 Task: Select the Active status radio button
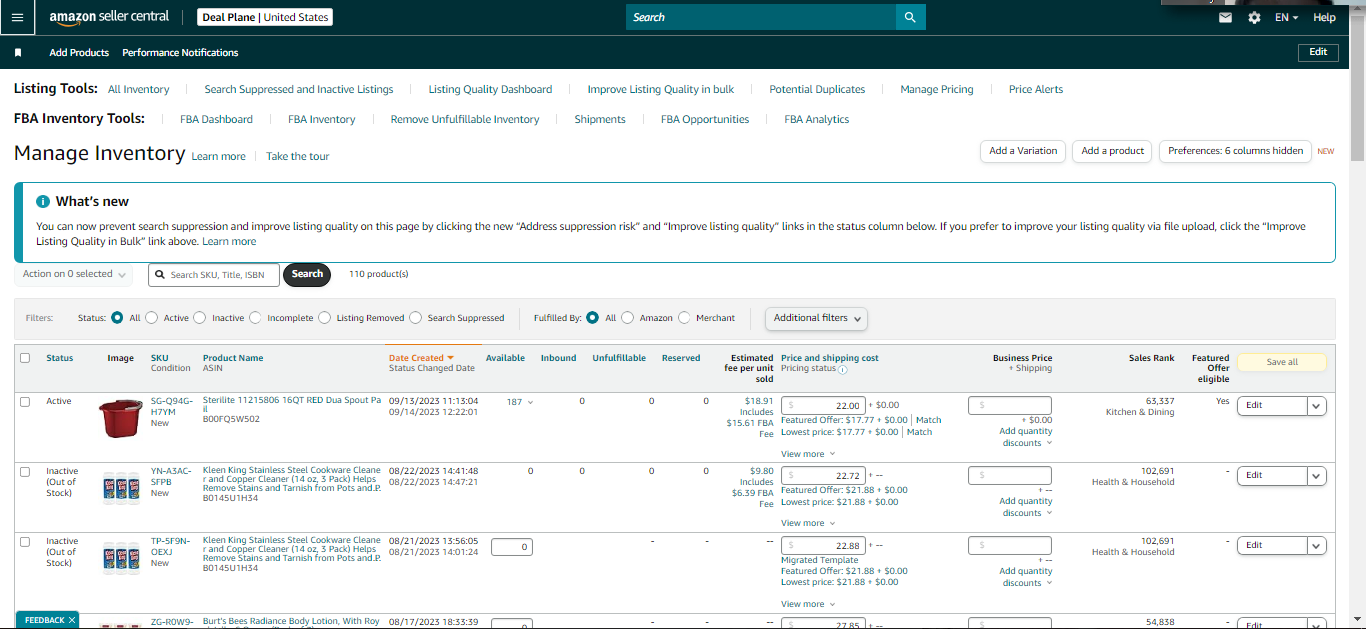(152, 318)
